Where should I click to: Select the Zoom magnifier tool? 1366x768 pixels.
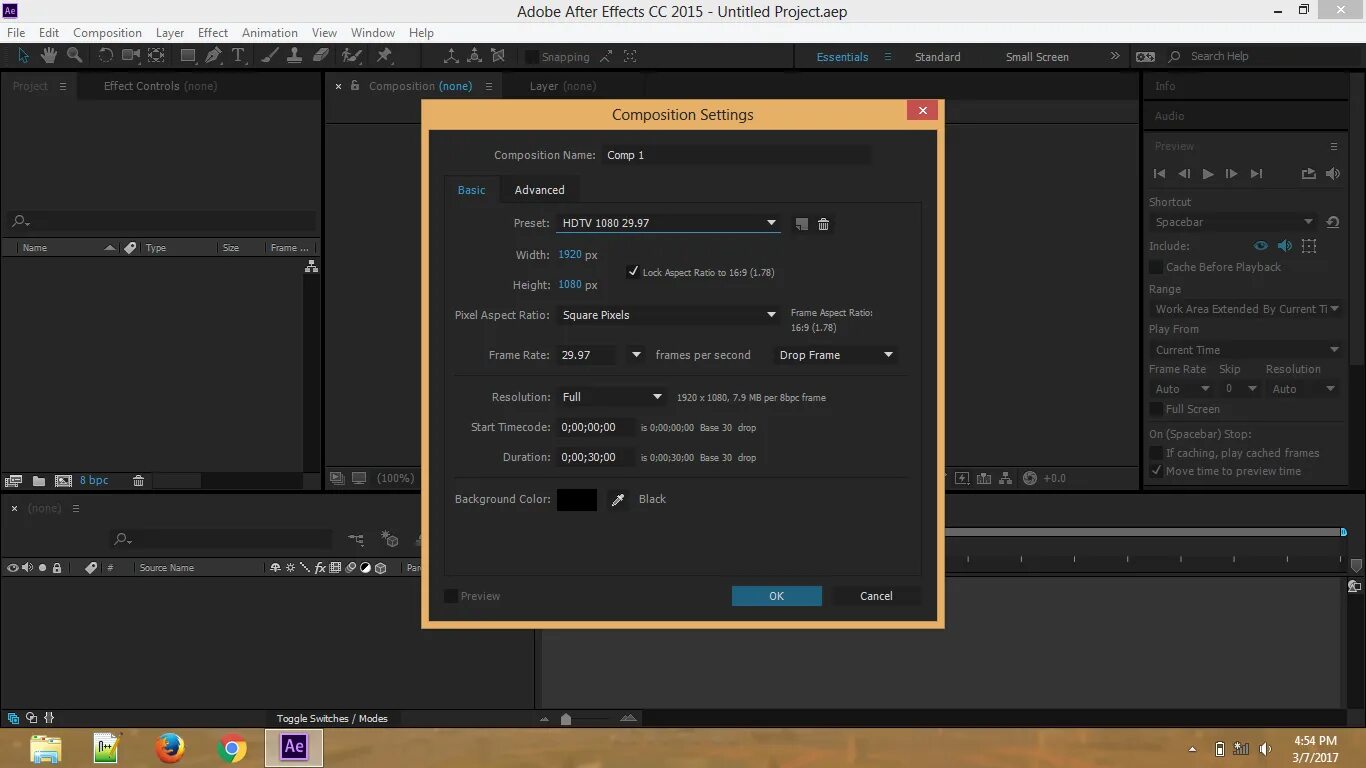tap(73, 56)
